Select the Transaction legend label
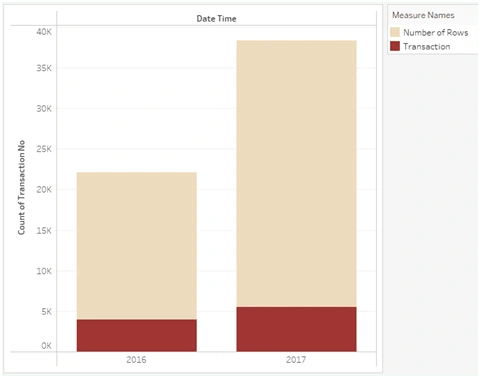Screen dimensions: 480x378 coord(427,46)
